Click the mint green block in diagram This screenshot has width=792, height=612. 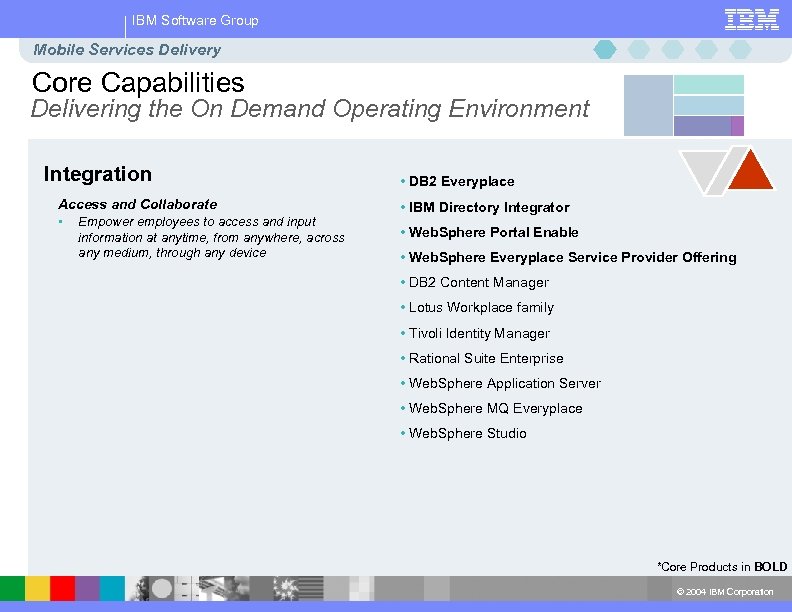(709, 84)
